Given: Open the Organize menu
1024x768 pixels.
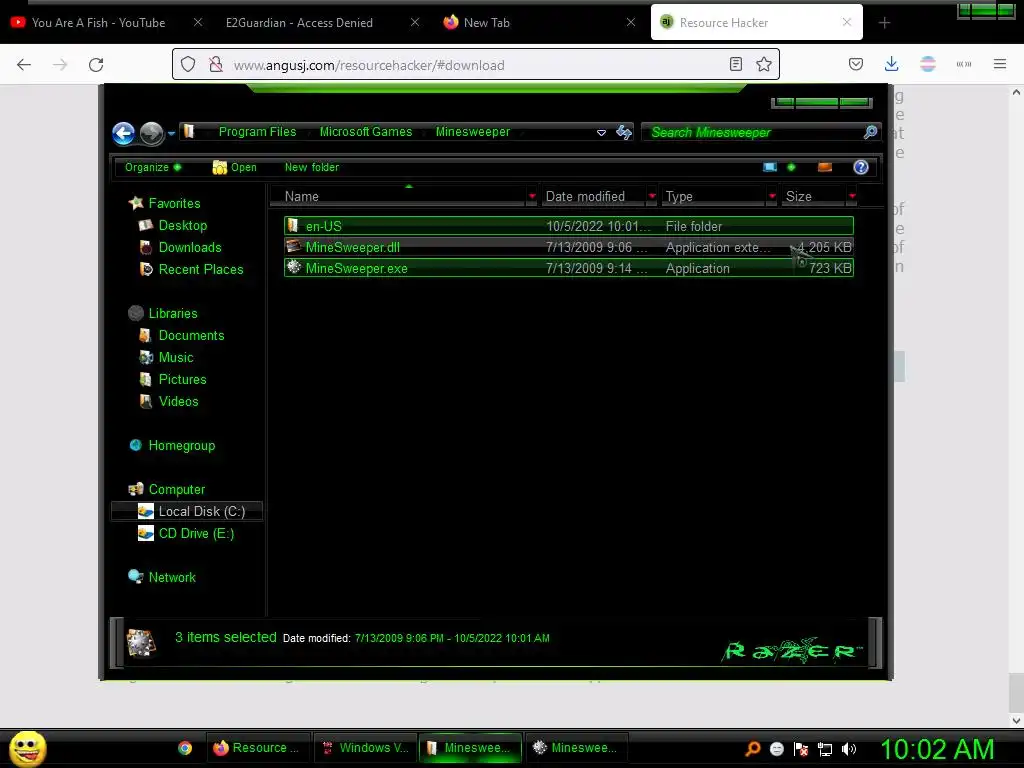Looking at the screenshot, I should (x=153, y=167).
